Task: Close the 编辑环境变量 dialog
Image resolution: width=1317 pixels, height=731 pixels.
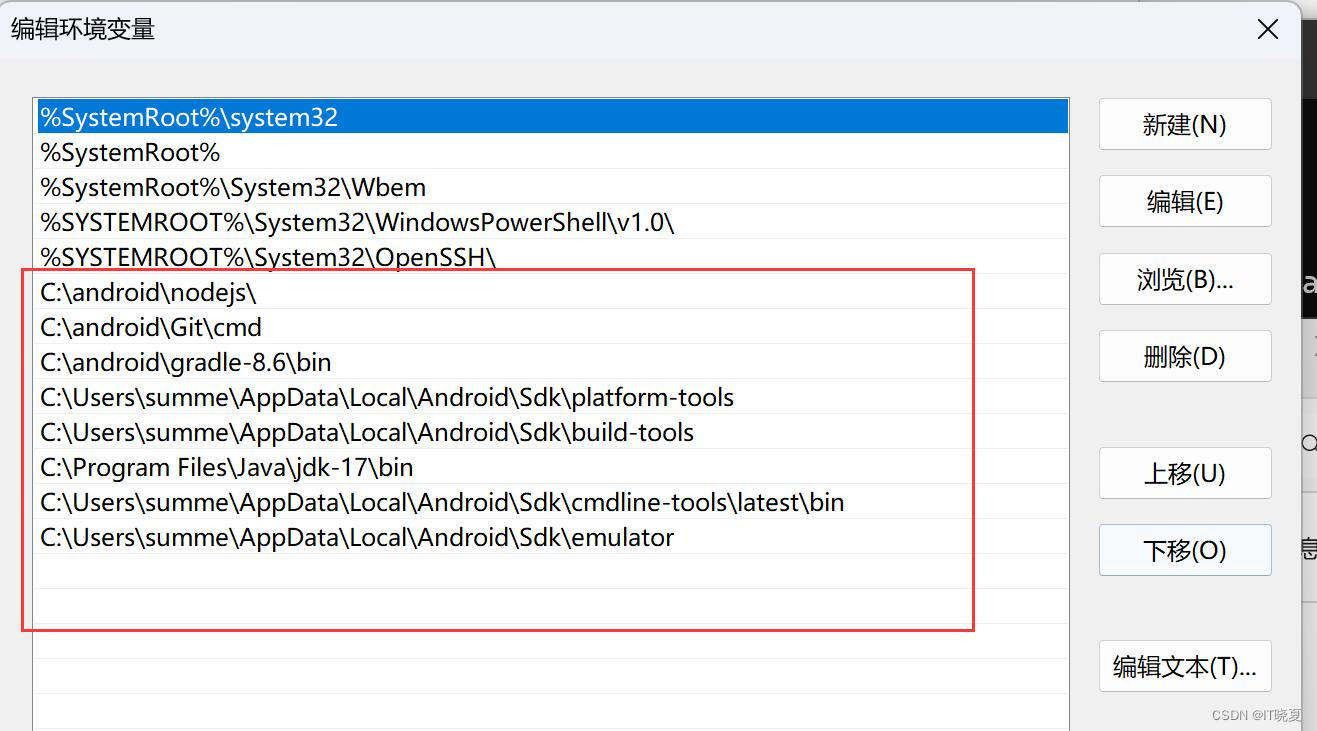Action: (1268, 29)
